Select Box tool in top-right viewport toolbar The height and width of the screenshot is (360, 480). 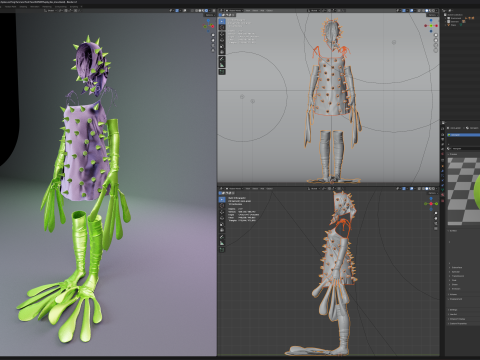pos(222,21)
